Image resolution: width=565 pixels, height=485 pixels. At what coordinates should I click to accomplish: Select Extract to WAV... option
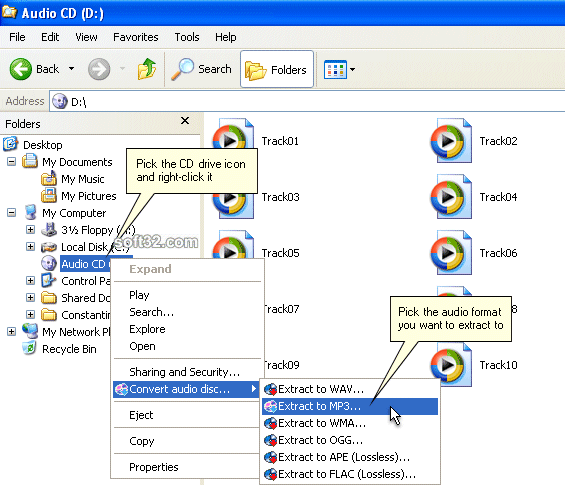click(350, 389)
